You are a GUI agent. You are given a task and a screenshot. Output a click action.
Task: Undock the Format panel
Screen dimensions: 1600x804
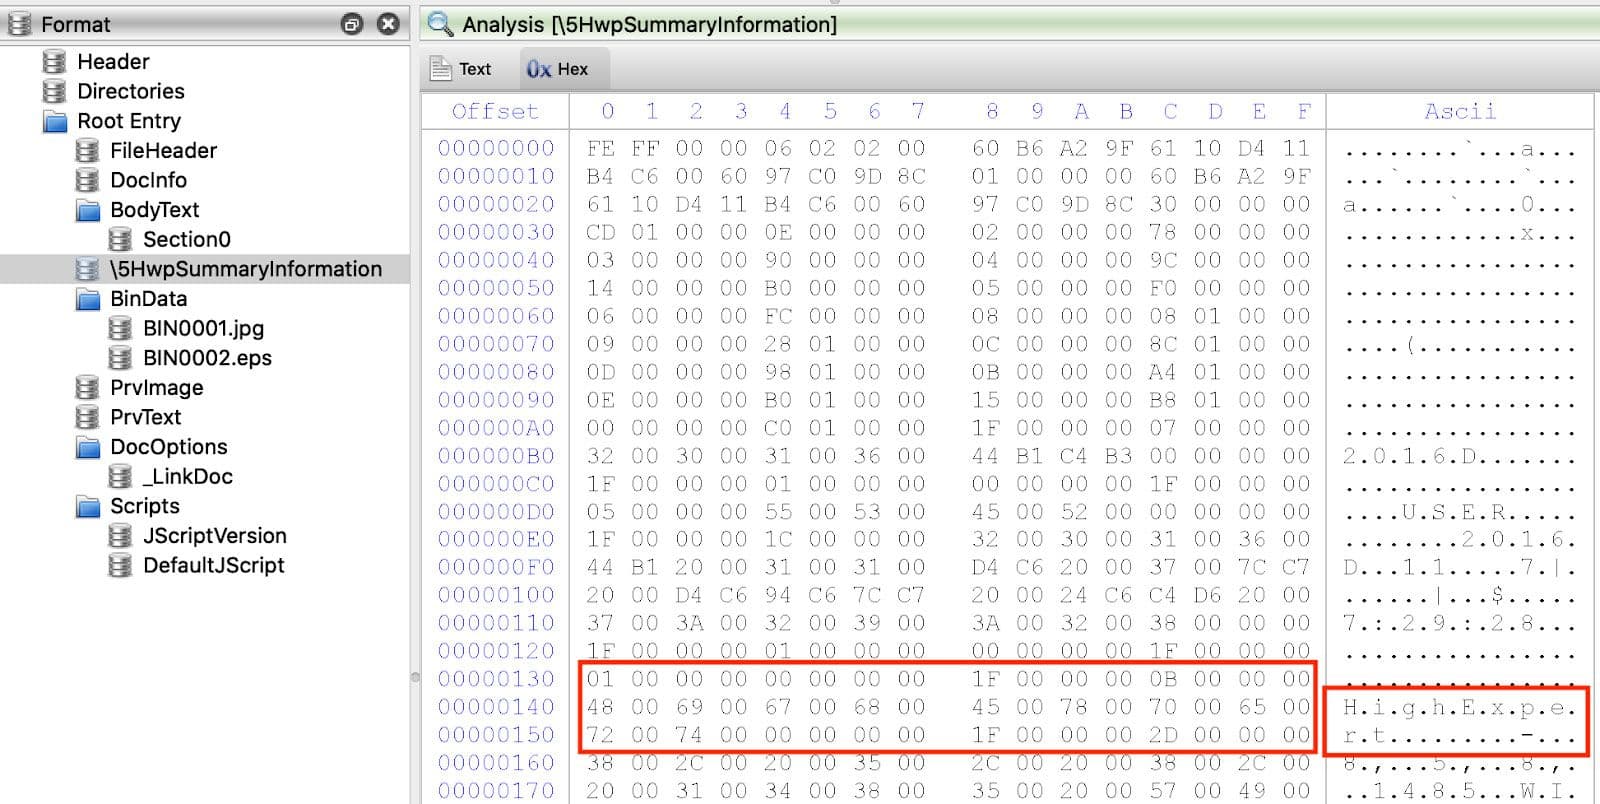tap(352, 24)
